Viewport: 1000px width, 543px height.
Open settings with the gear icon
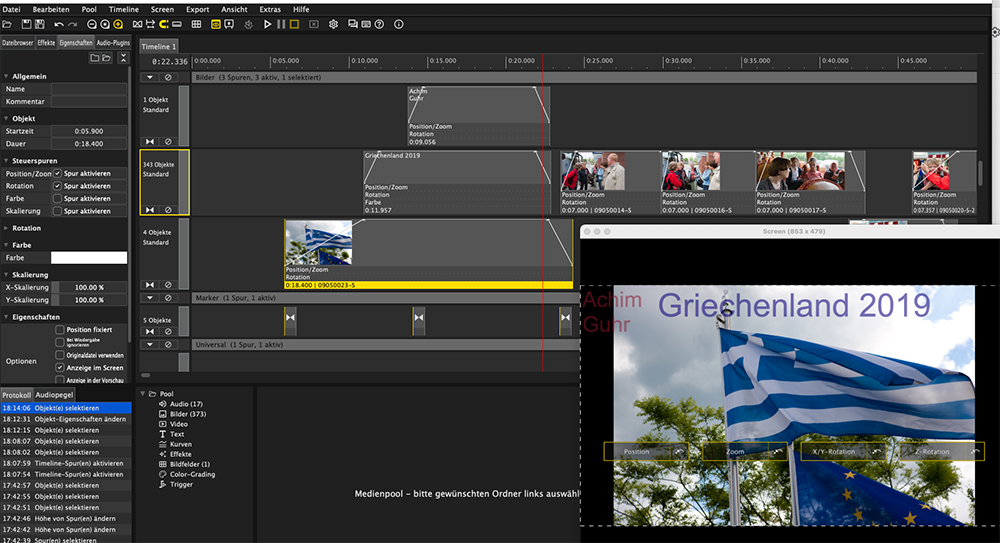pyautogui.click(x=333, y=24)
